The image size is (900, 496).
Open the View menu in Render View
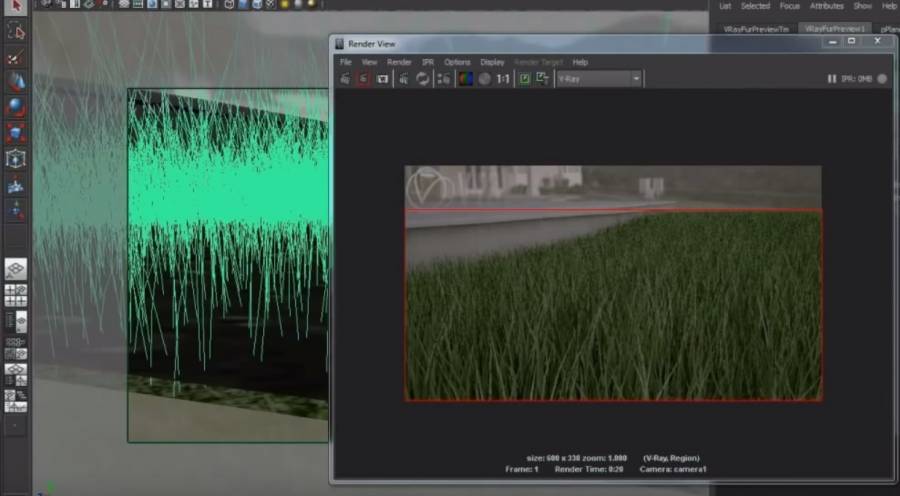pos(369,62)
